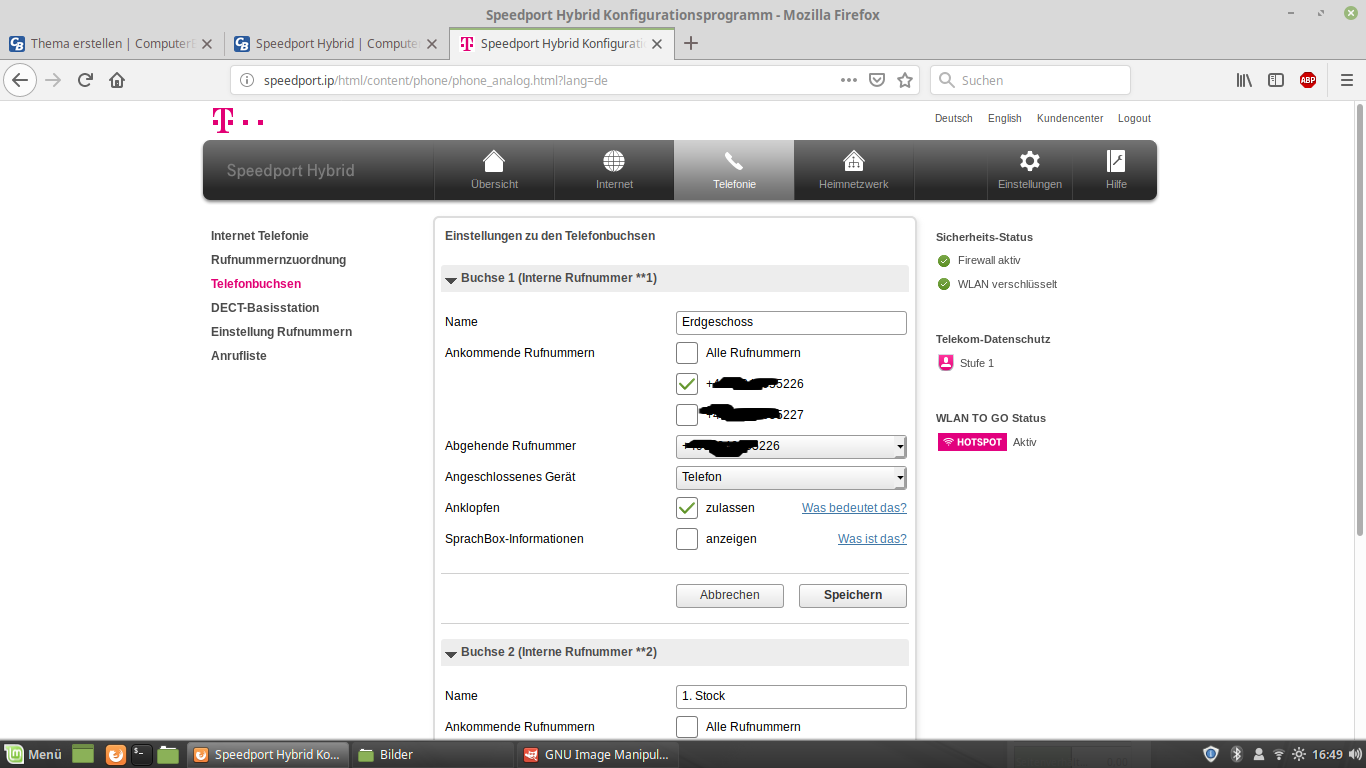This screenshot has width=1366, height=768.
Task: Click the Stufe 1 Datenschutz icon
Action: (946, 363)
